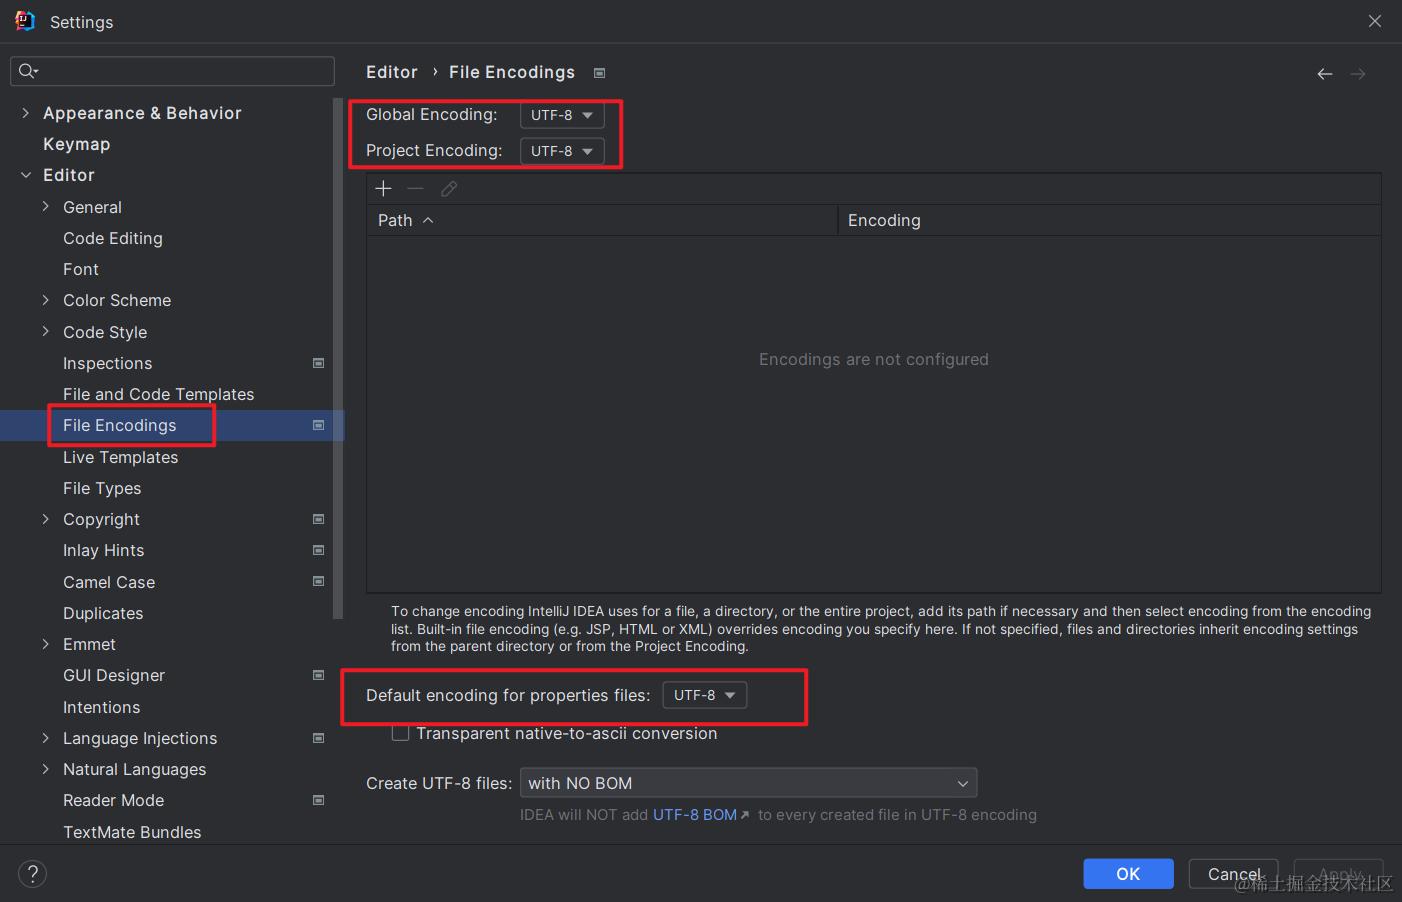Image resolution: width=1402 pixels, height=902 pixels.
Task: Expand the Natural Languages node chevron
Action: [x=45, y=769]
